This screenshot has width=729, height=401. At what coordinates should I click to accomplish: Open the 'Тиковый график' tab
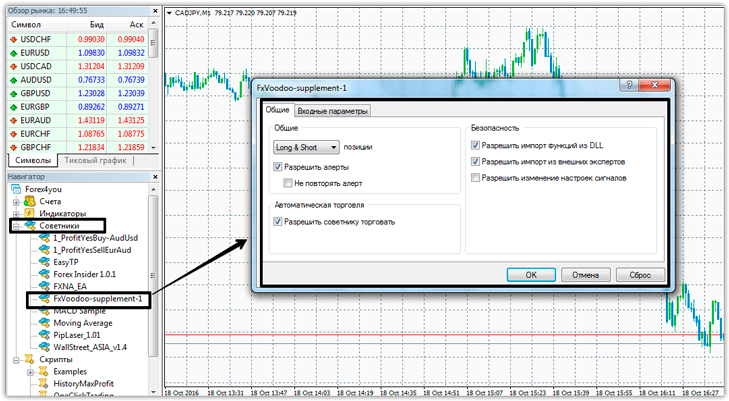click(x=95, y=160)
